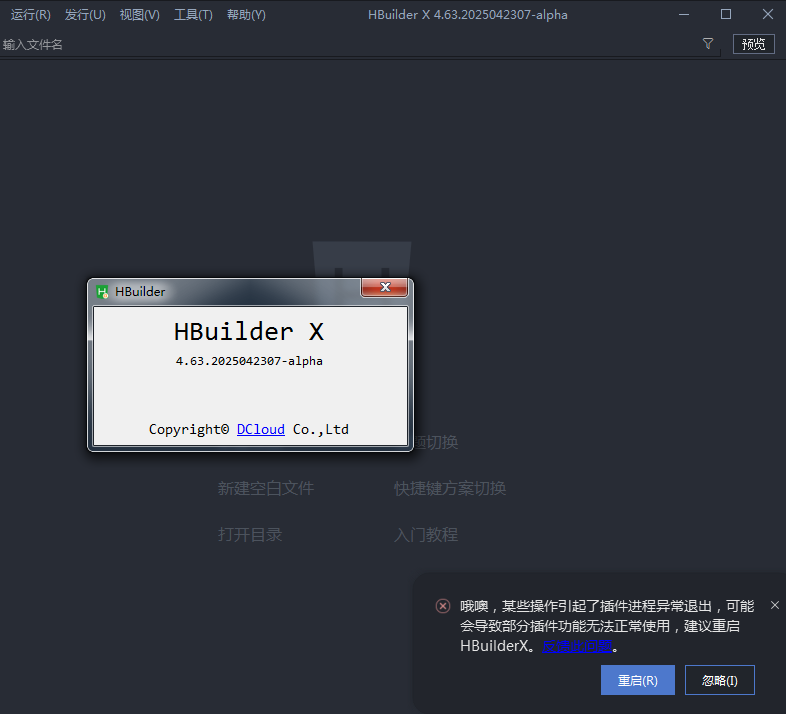This screenshot has width=786, height=714.
Task: Open the DCloud link in about dialog
Action: pyautogui.click(x=261, y=429)
